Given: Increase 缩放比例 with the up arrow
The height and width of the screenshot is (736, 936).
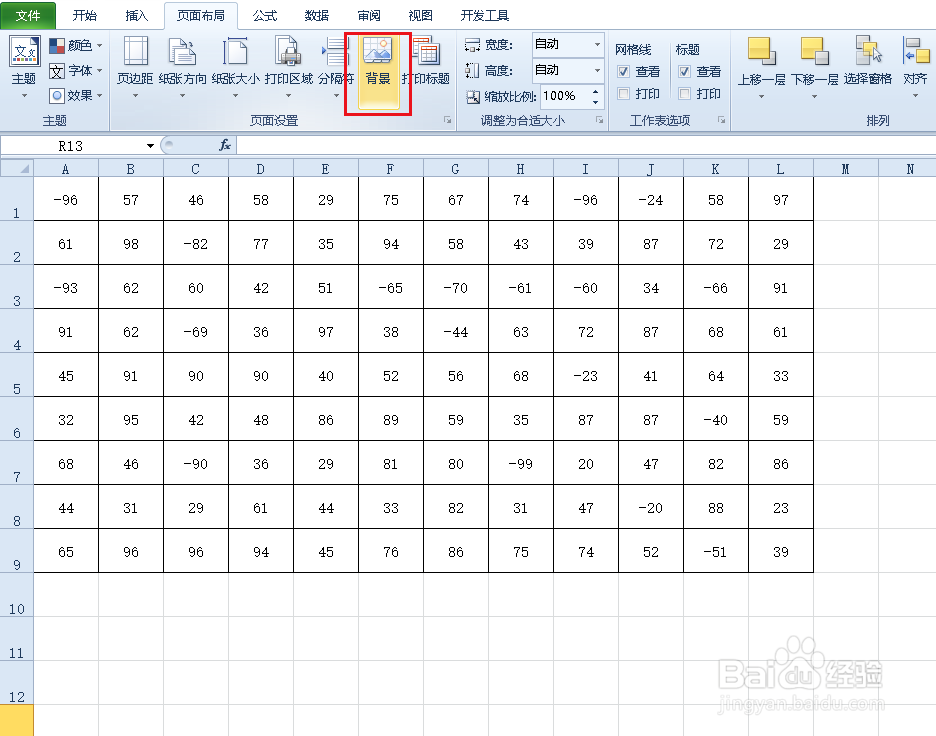Looking at the screenshot, I should 595,91.
